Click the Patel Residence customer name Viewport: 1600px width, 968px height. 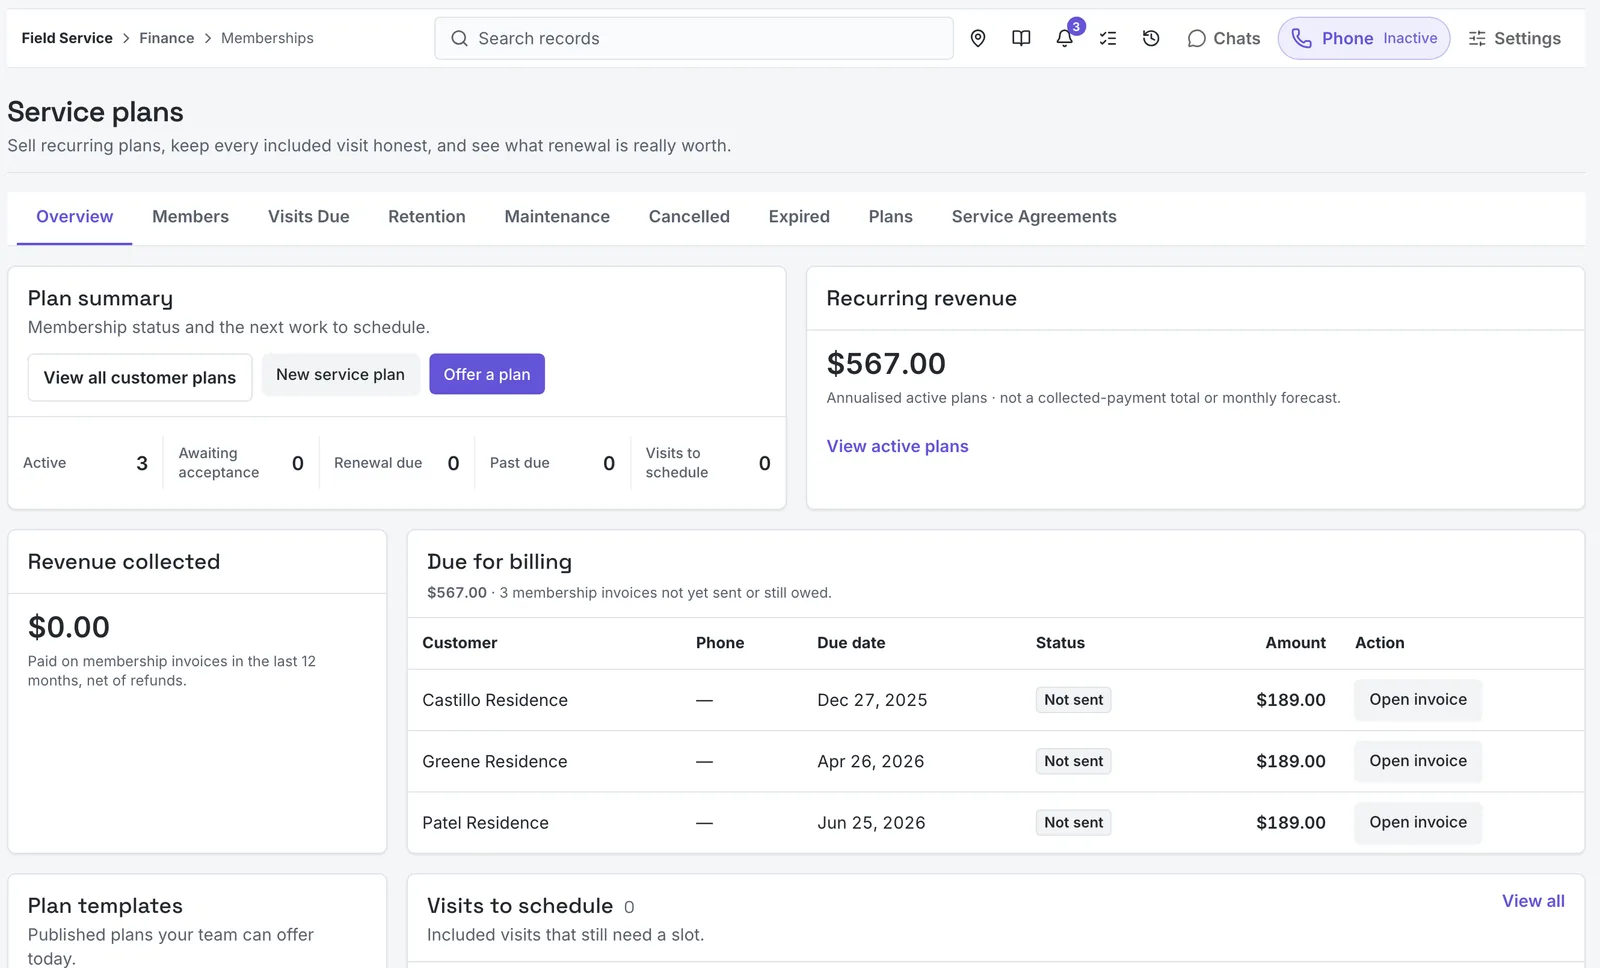click(486, 823)
